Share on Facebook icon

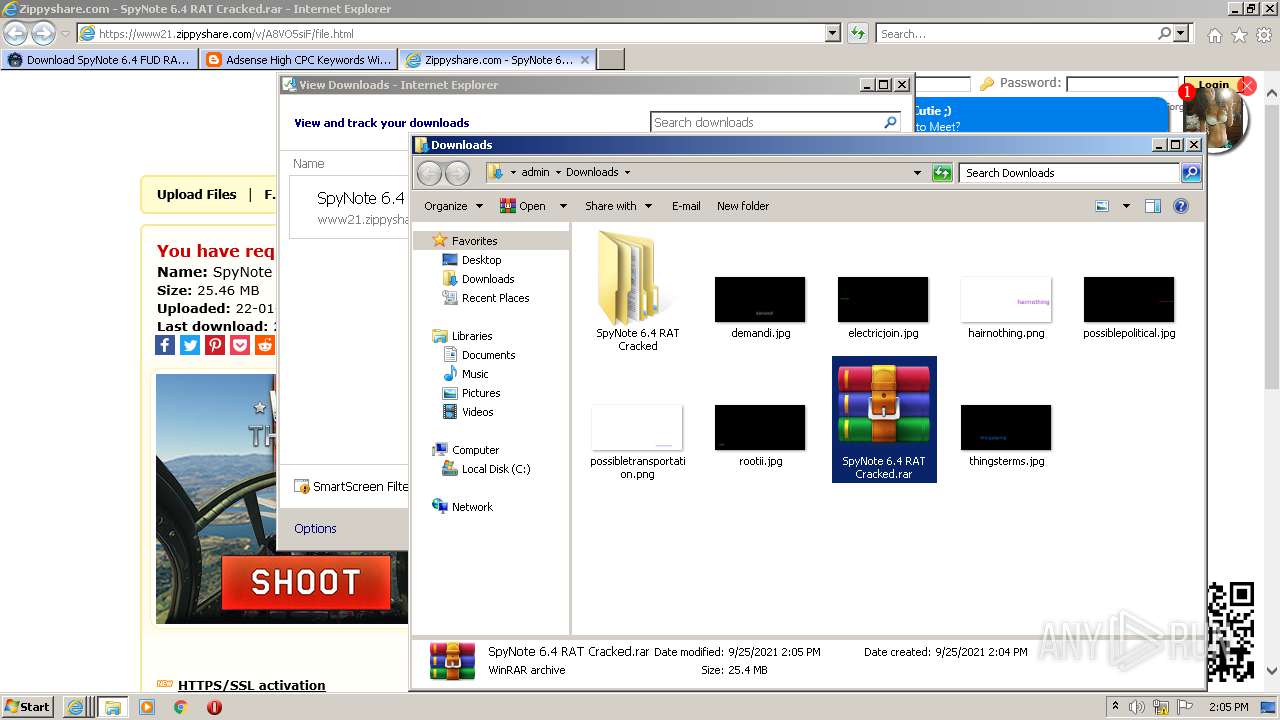pos(166,345)
